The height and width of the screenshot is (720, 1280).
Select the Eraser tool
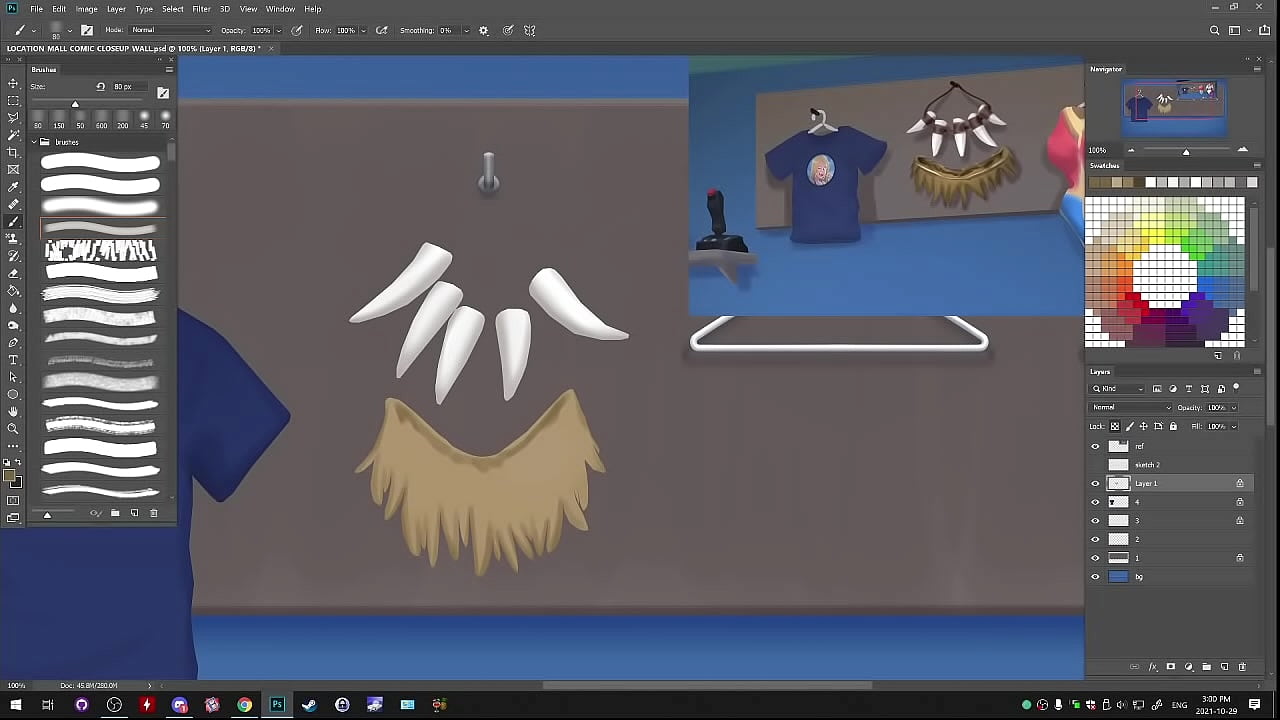point(13,273)
